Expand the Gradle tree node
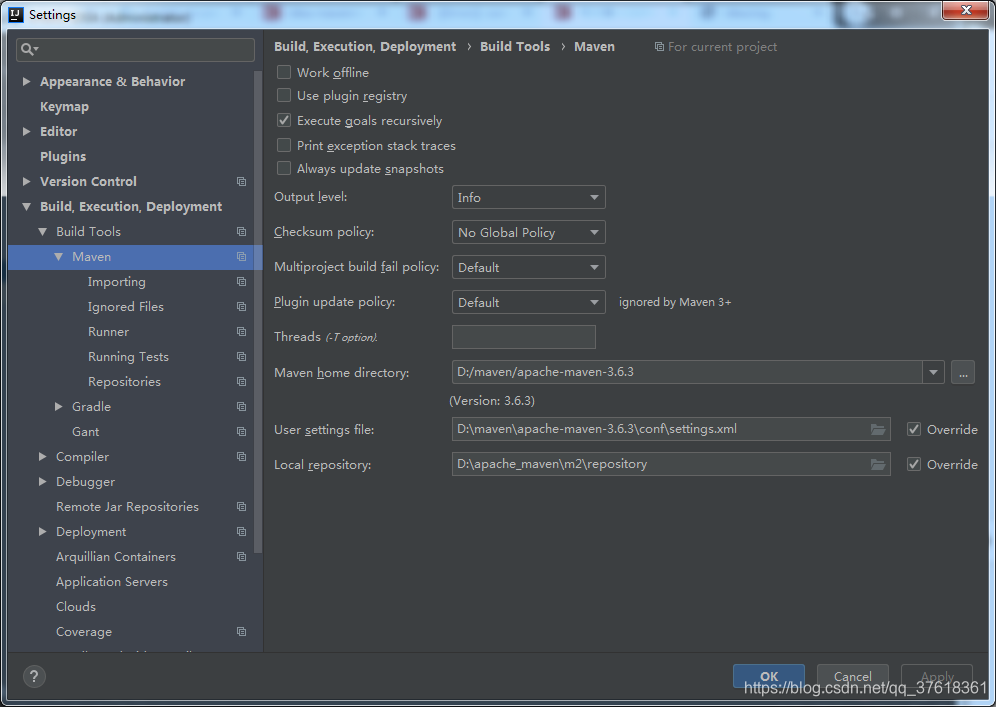The height and width of the screenshot is (707, 996). 57,406
